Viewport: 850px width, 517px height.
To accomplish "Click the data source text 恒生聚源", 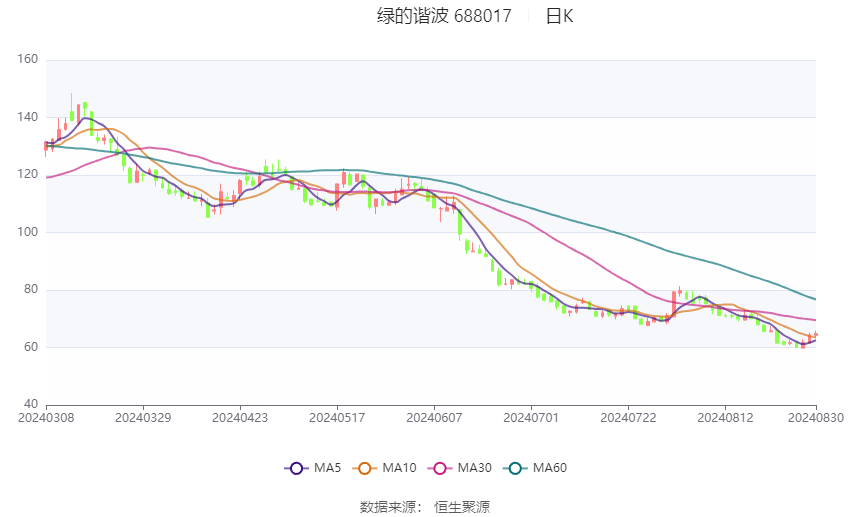I will click(462, 507).
